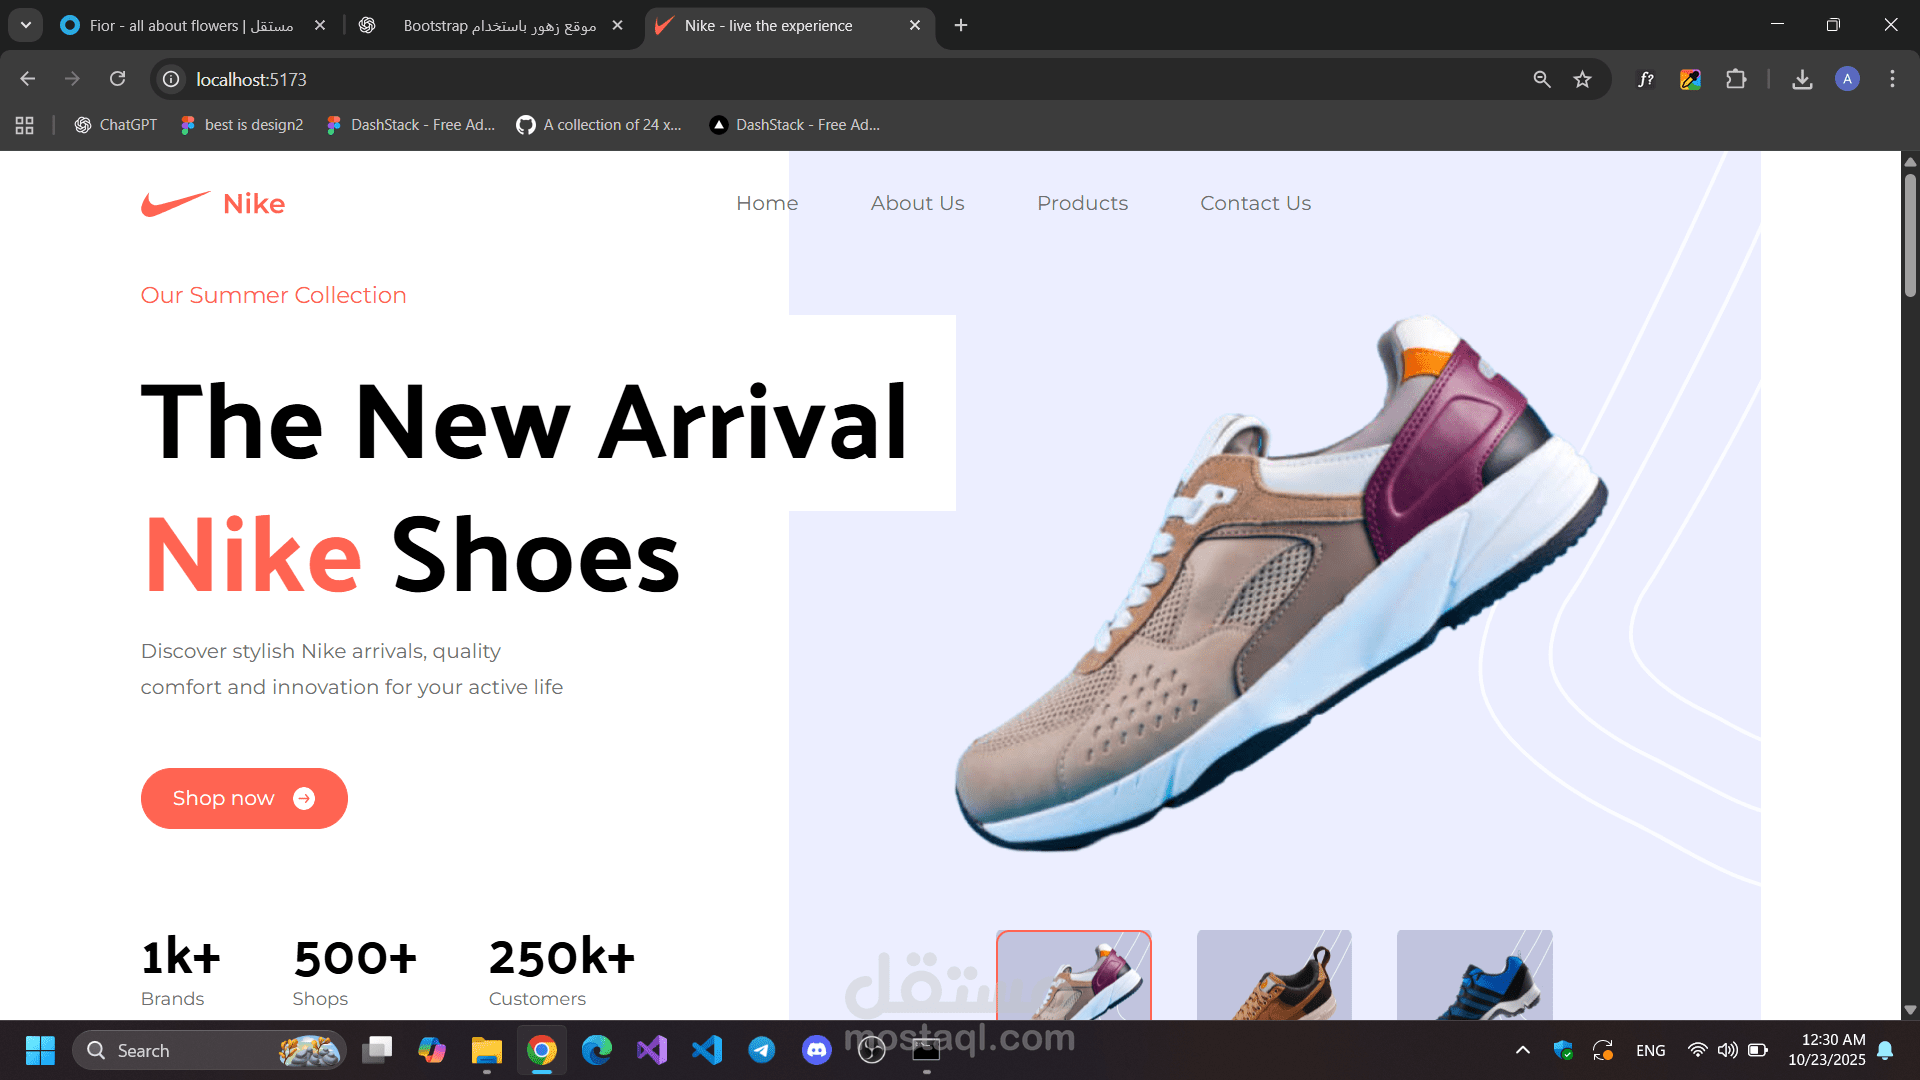Open Telegram from the taskbar
This screenshot has height=1080, width=1920.
(762, 1050)
